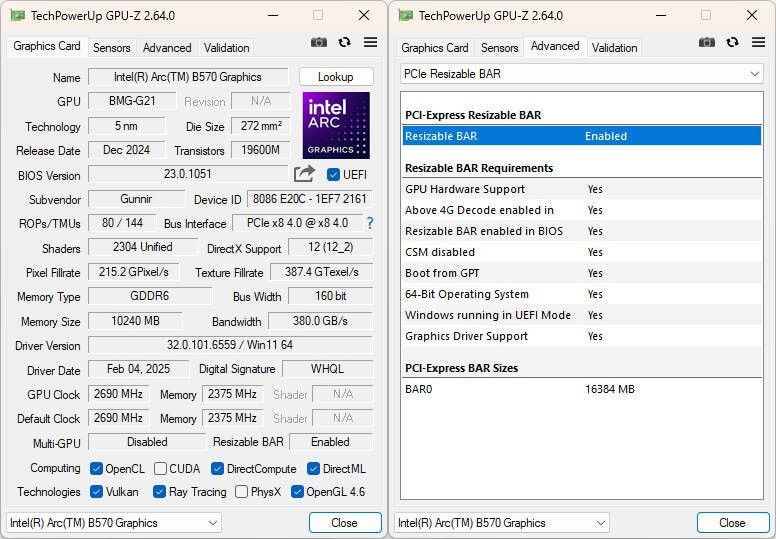Select the BAR0 16384 MB row
Viewport: 776px width, 539px height.
(x=582, y=389)
